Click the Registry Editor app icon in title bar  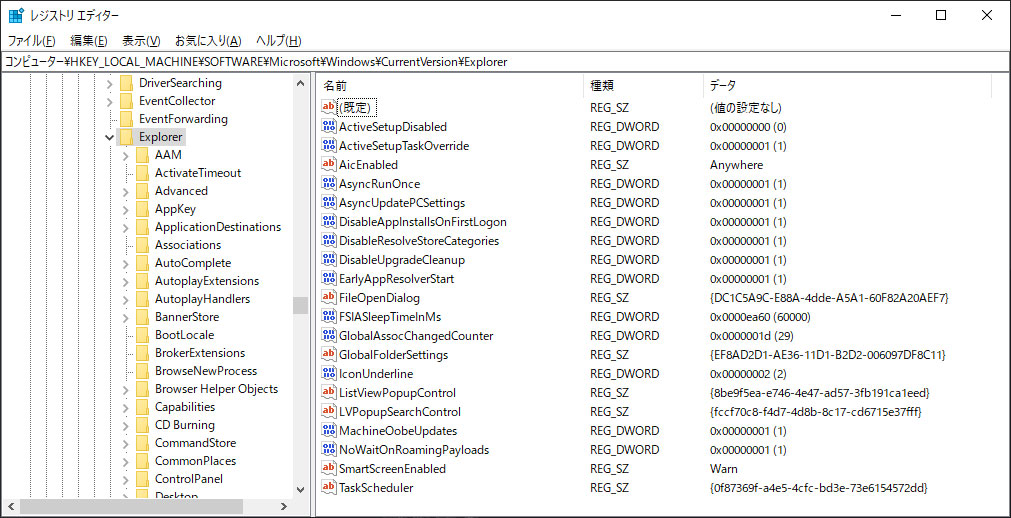pyautogui.click(x=16, y=15)
